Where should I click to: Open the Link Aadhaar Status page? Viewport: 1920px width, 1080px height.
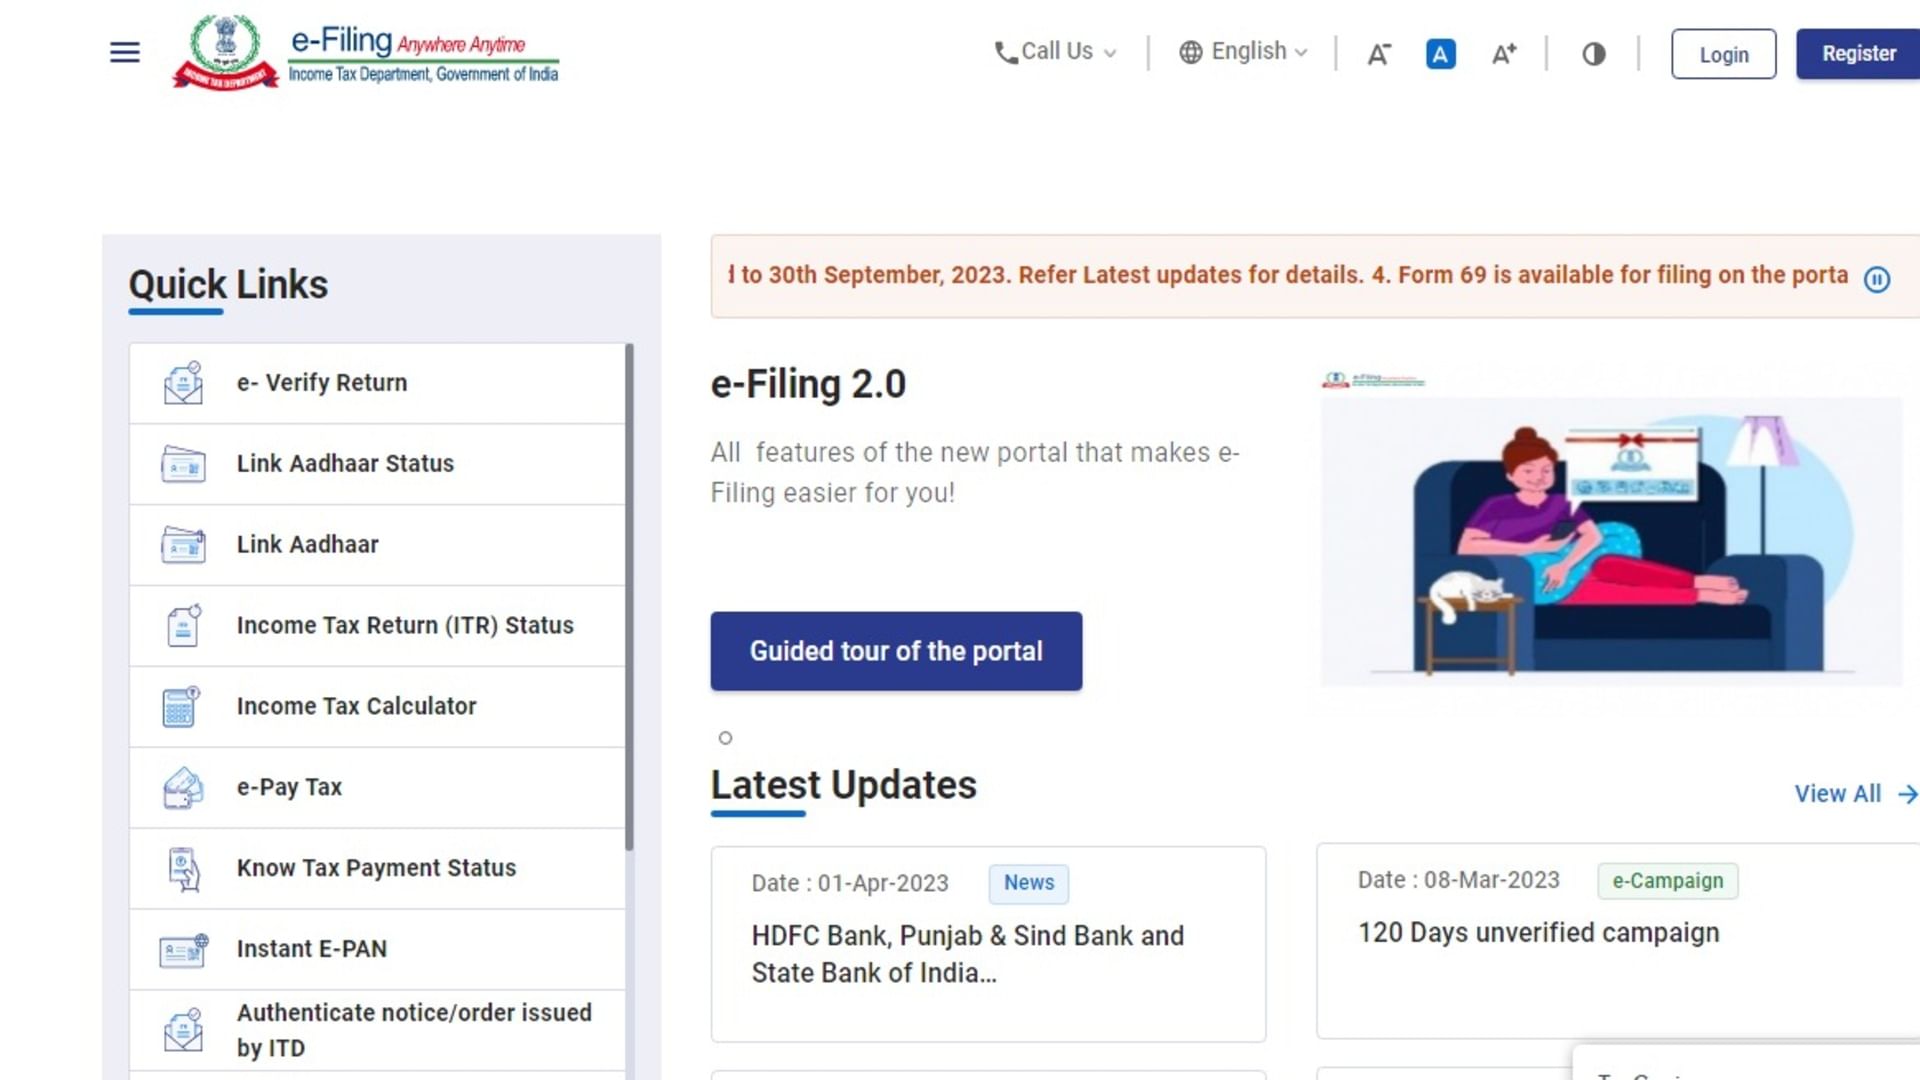(x=345, y=463)
